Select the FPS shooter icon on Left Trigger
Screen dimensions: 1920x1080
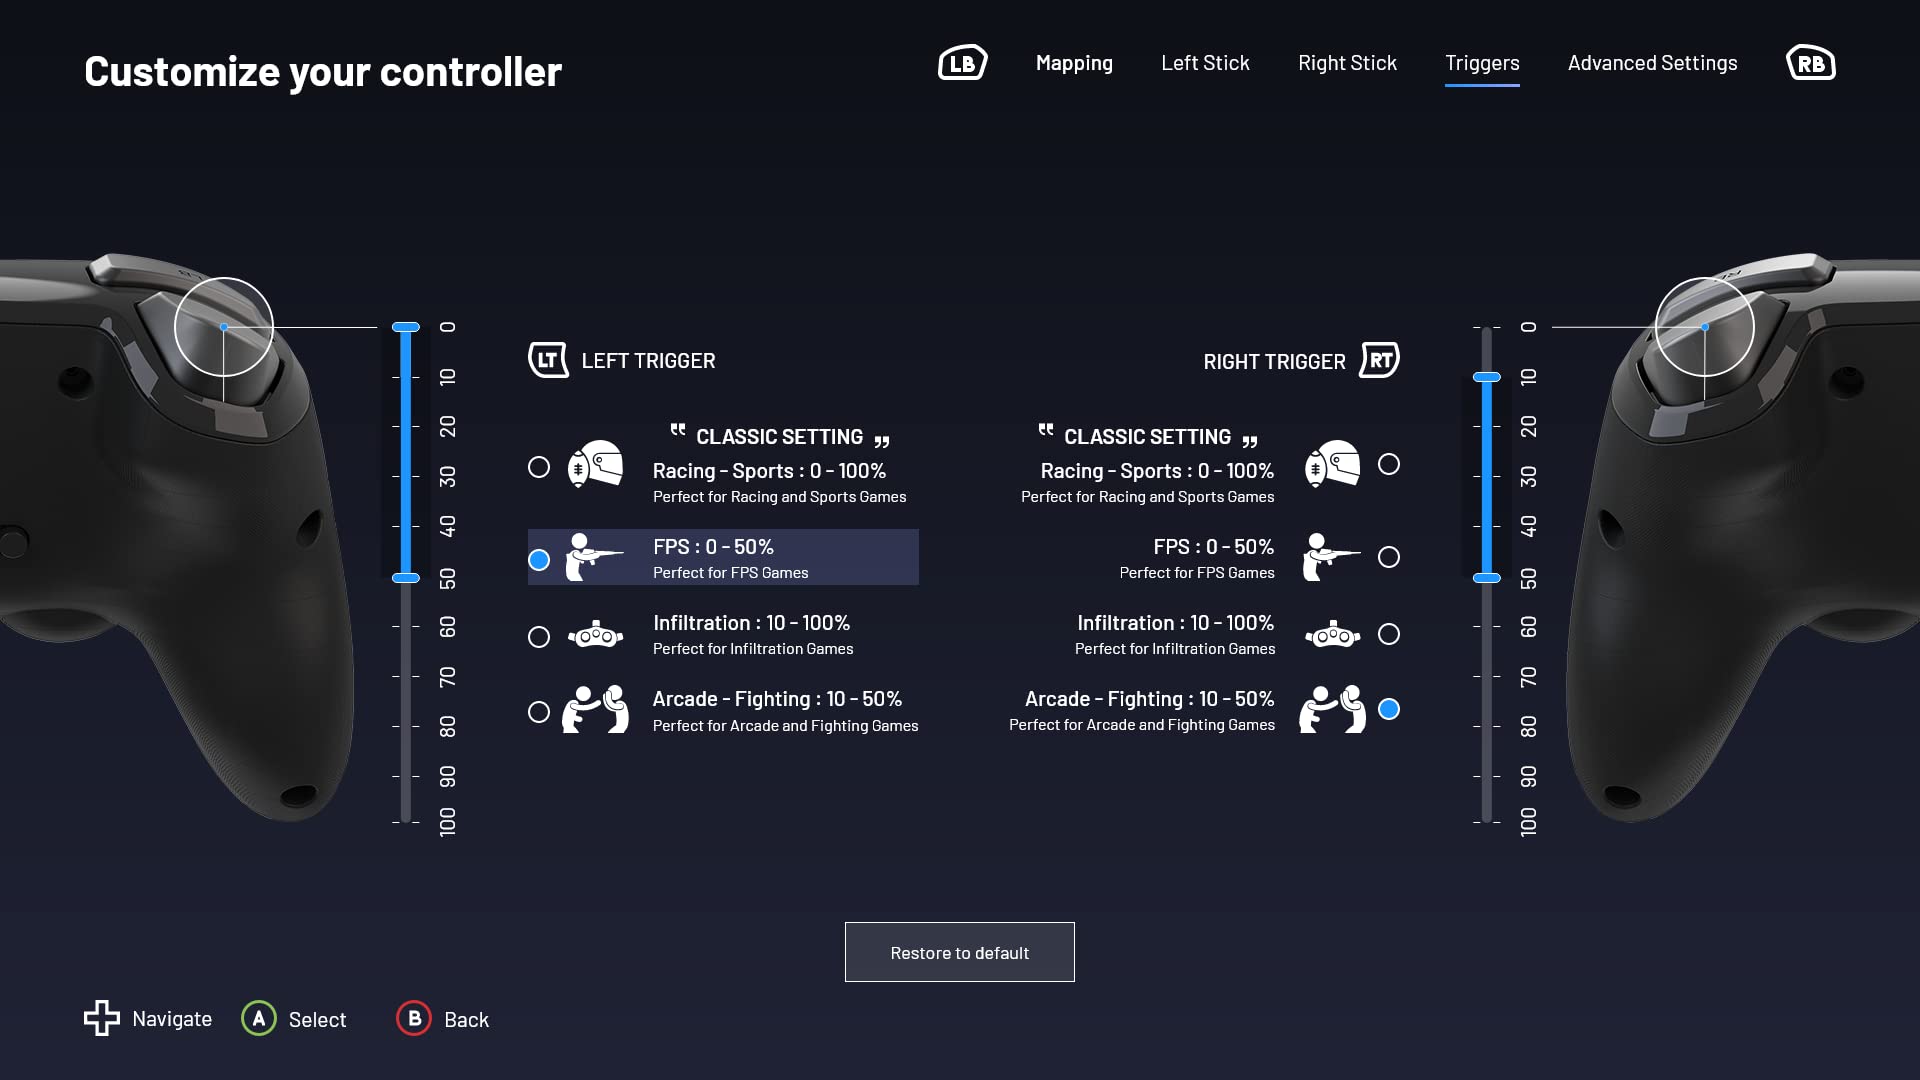[x=596, y=555]
